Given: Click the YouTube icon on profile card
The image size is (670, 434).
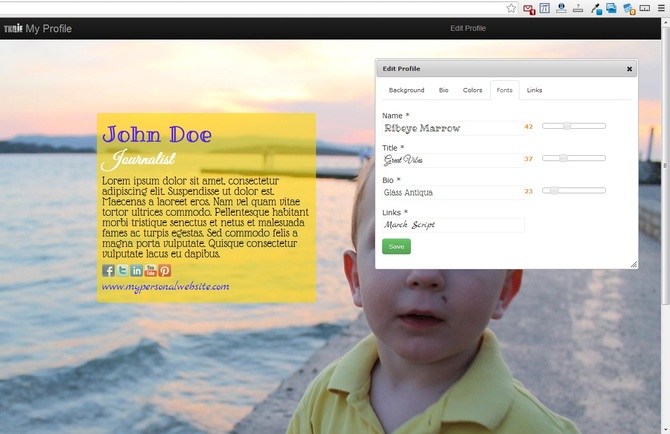Looking at the screenshot, I should tap(150, 270).
